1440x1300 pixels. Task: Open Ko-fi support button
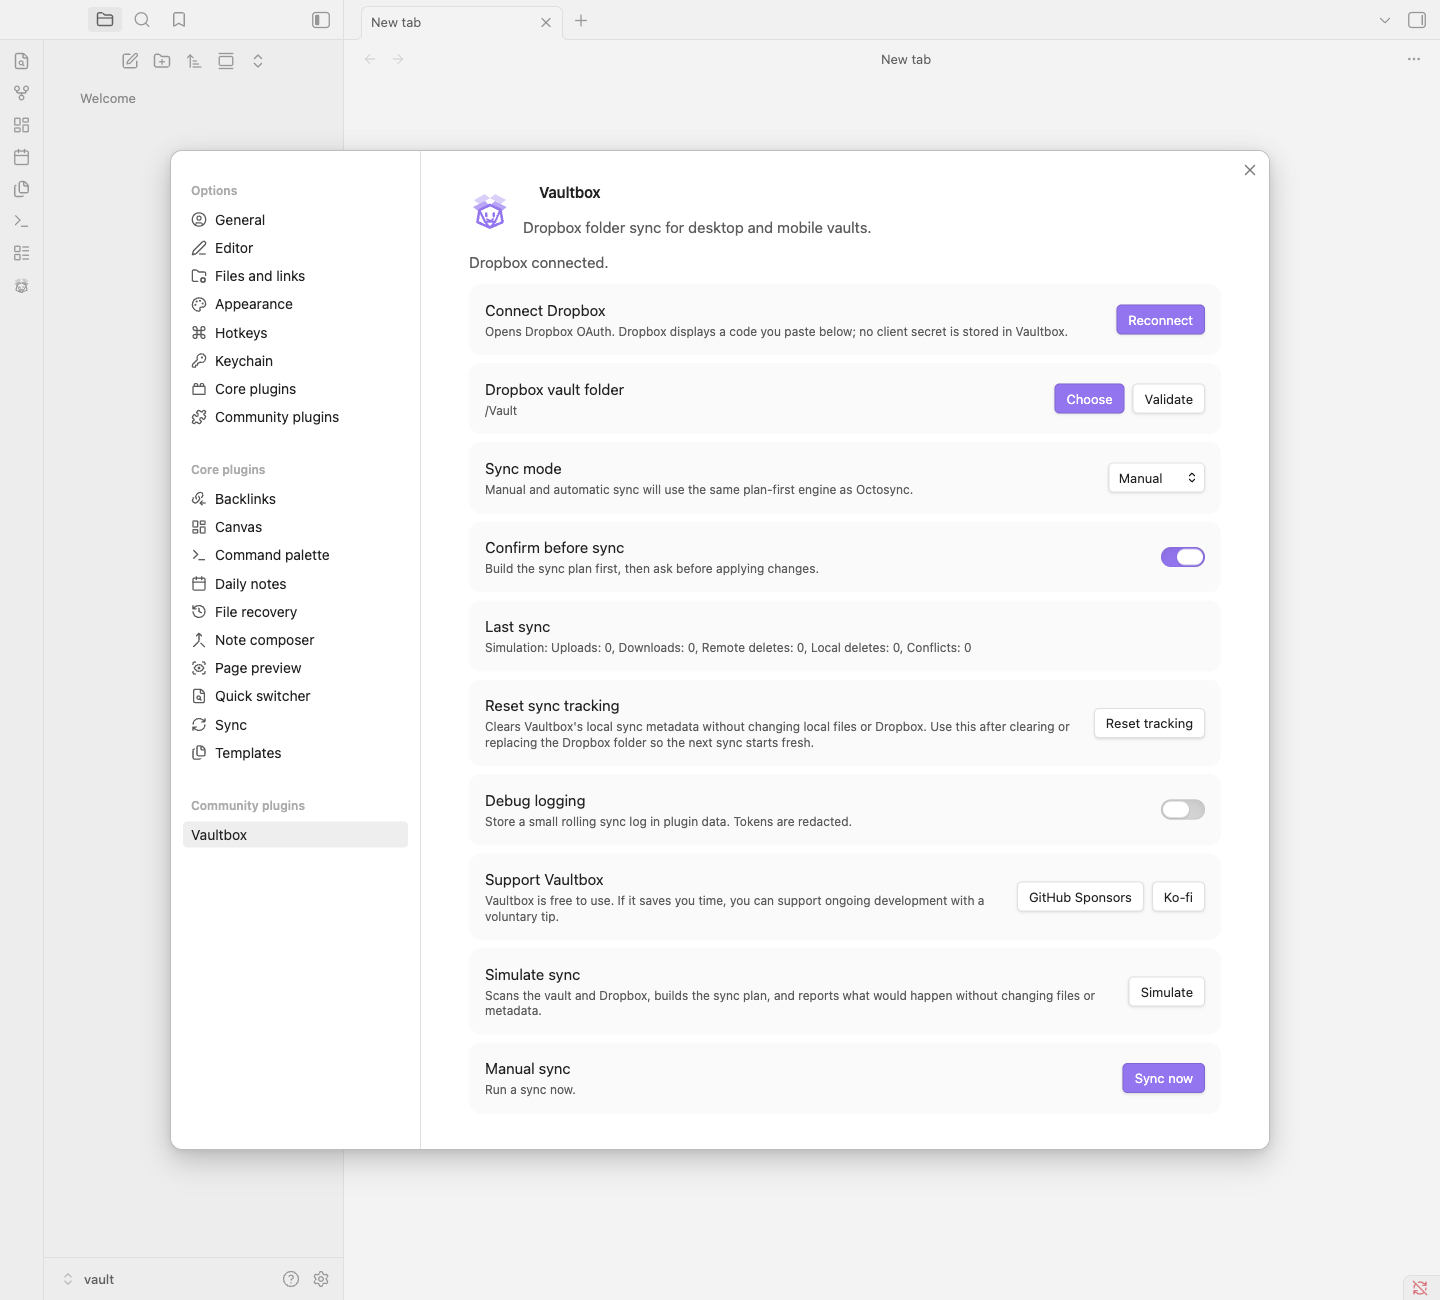tap(1178, 897)
